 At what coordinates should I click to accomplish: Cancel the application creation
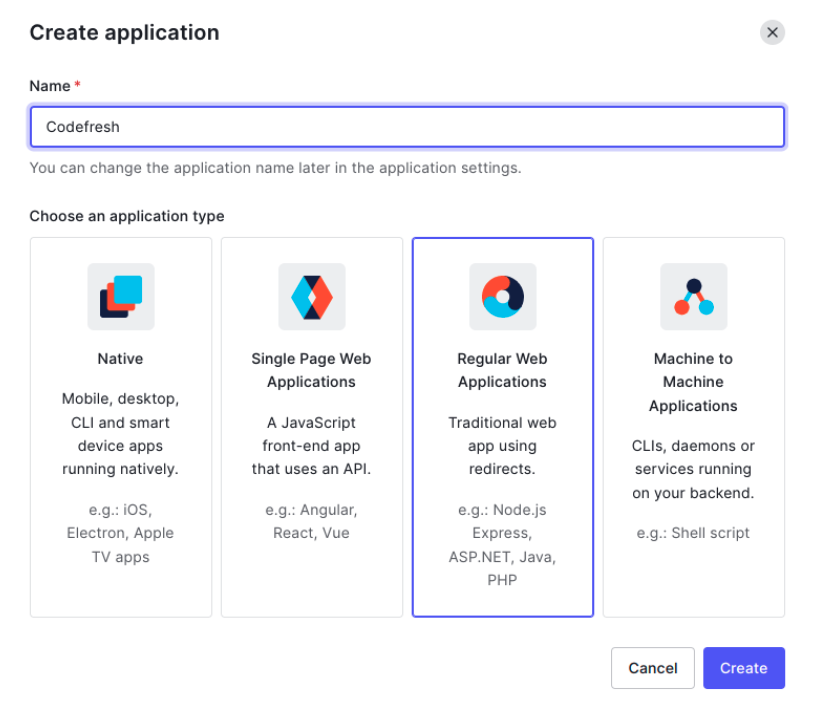tap(652, 668)
